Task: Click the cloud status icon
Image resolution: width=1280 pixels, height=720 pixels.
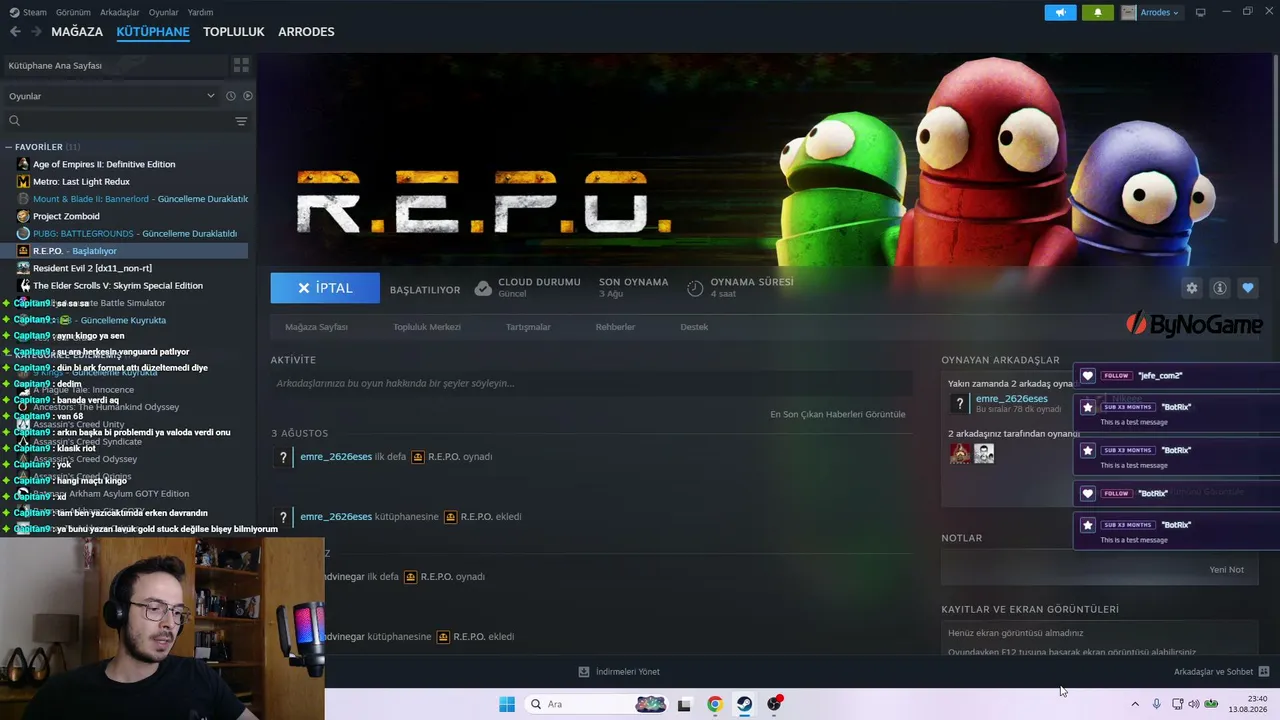Action: pos(483,288)
